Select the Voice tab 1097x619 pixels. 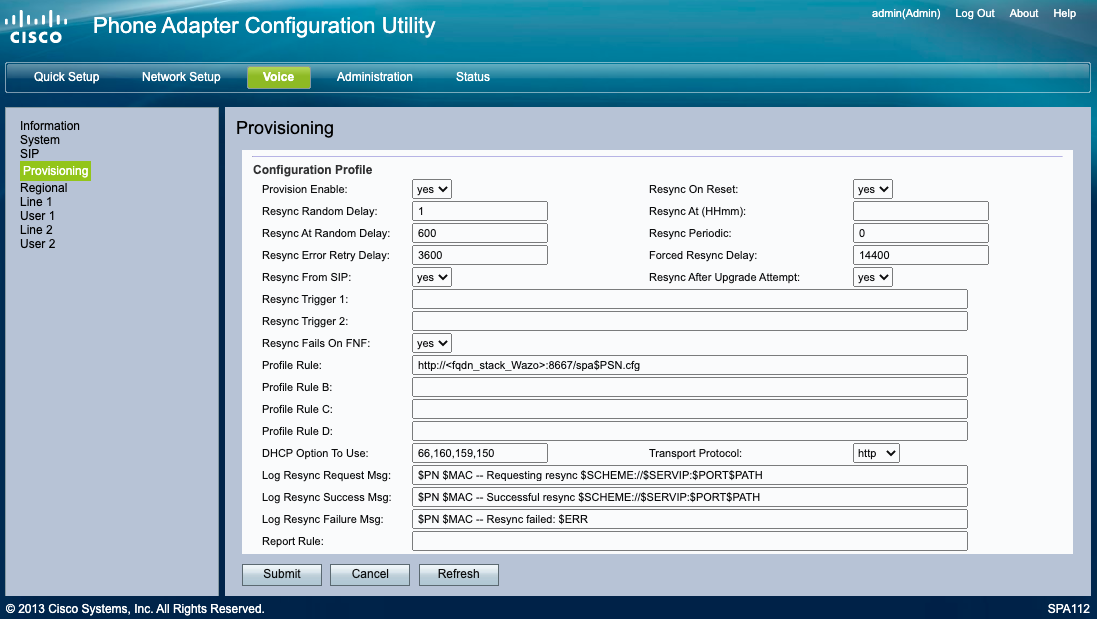coord(278,77)
